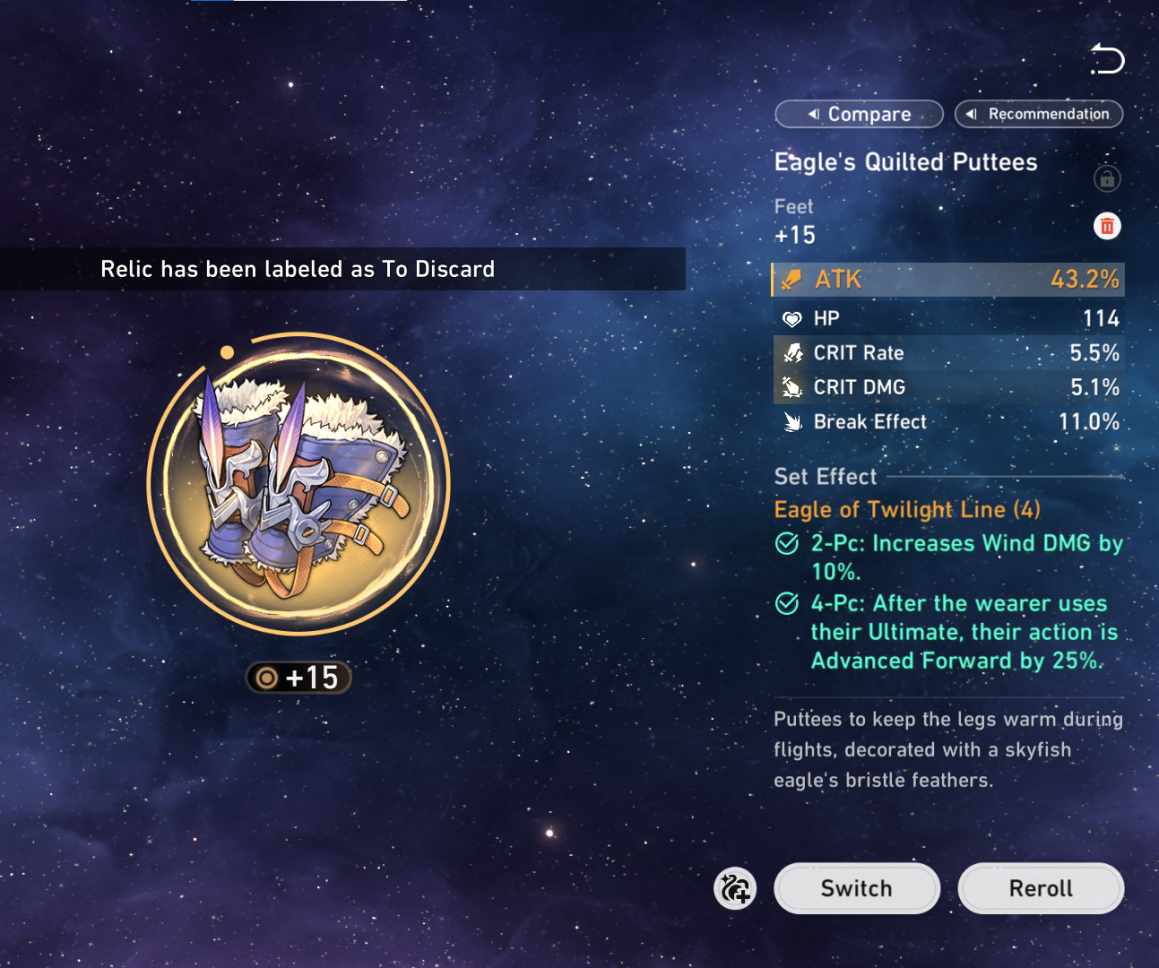Click the Break Effect icon
This screenshot has width=1159, height=968.
tap(792, 422)
